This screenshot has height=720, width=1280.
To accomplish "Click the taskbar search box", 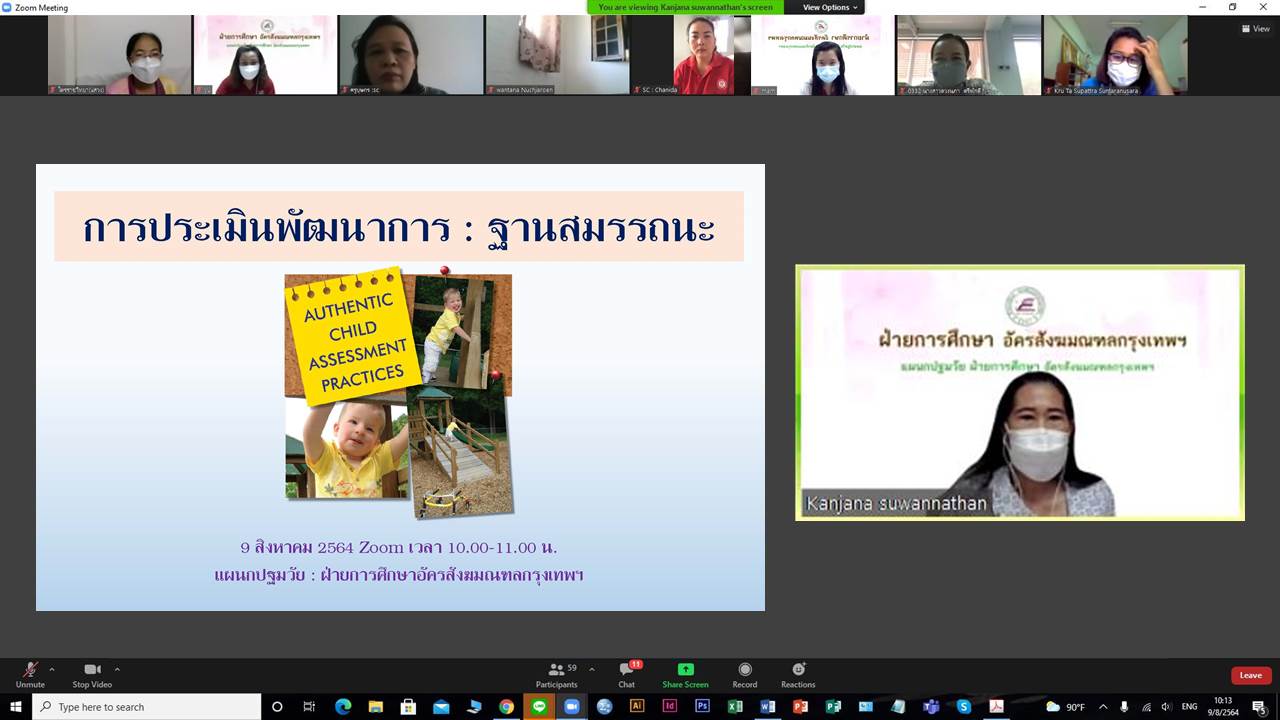I will [x=147, y=707].
